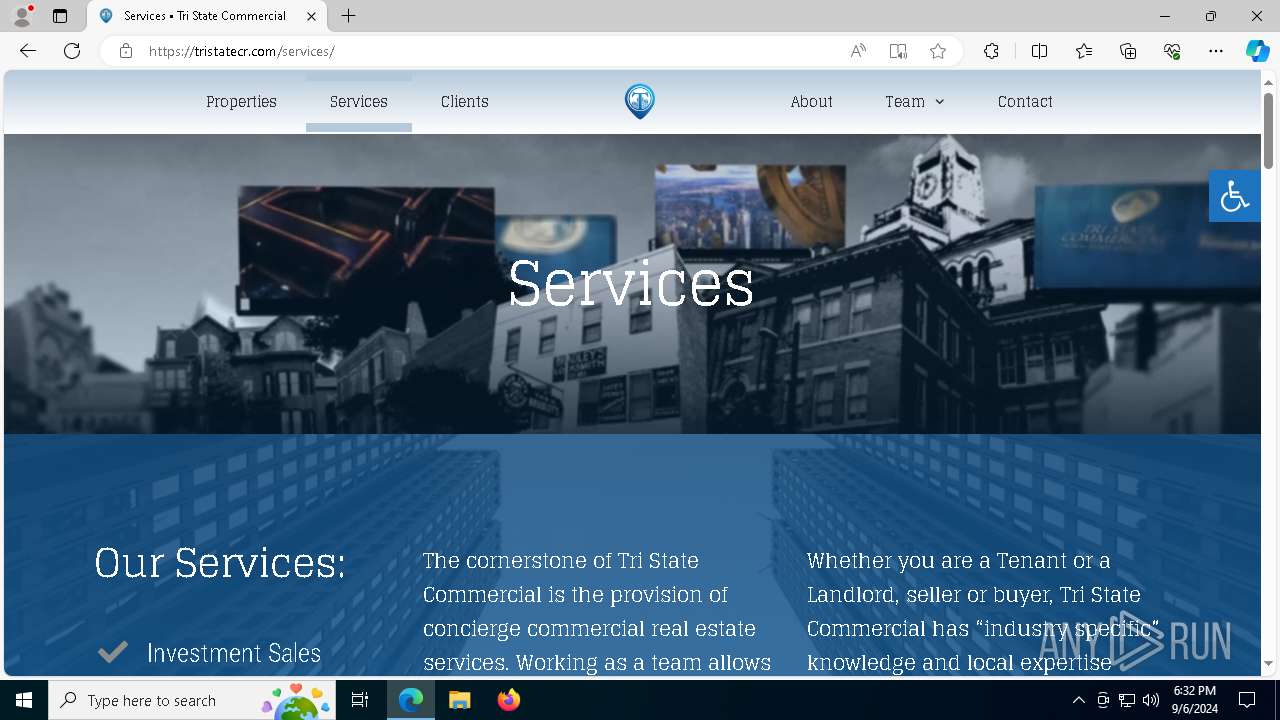Click the page vertical scrollbar thumb
Screen dimensions: 1280x720
pyautogui.click(x=1268, y=130)
